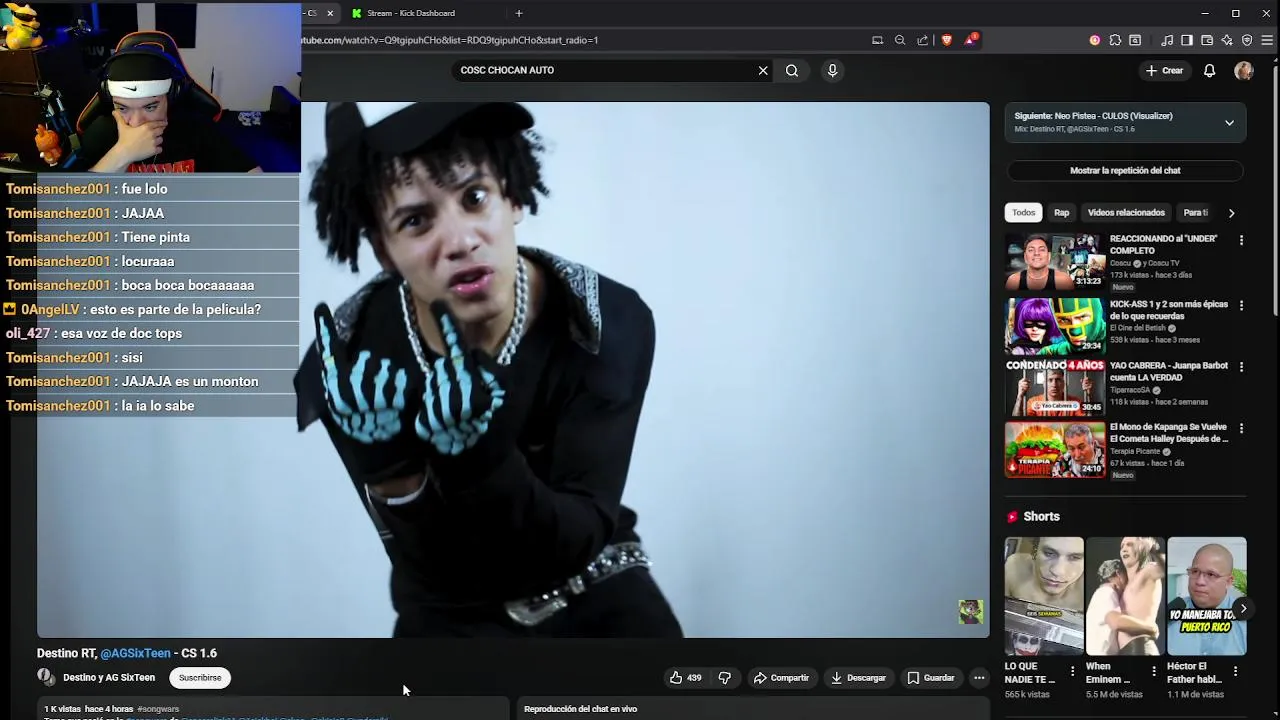Screen dimensions: 1280x720
Task: Open more actions ellipsis below video
Action: click(979, 678)
